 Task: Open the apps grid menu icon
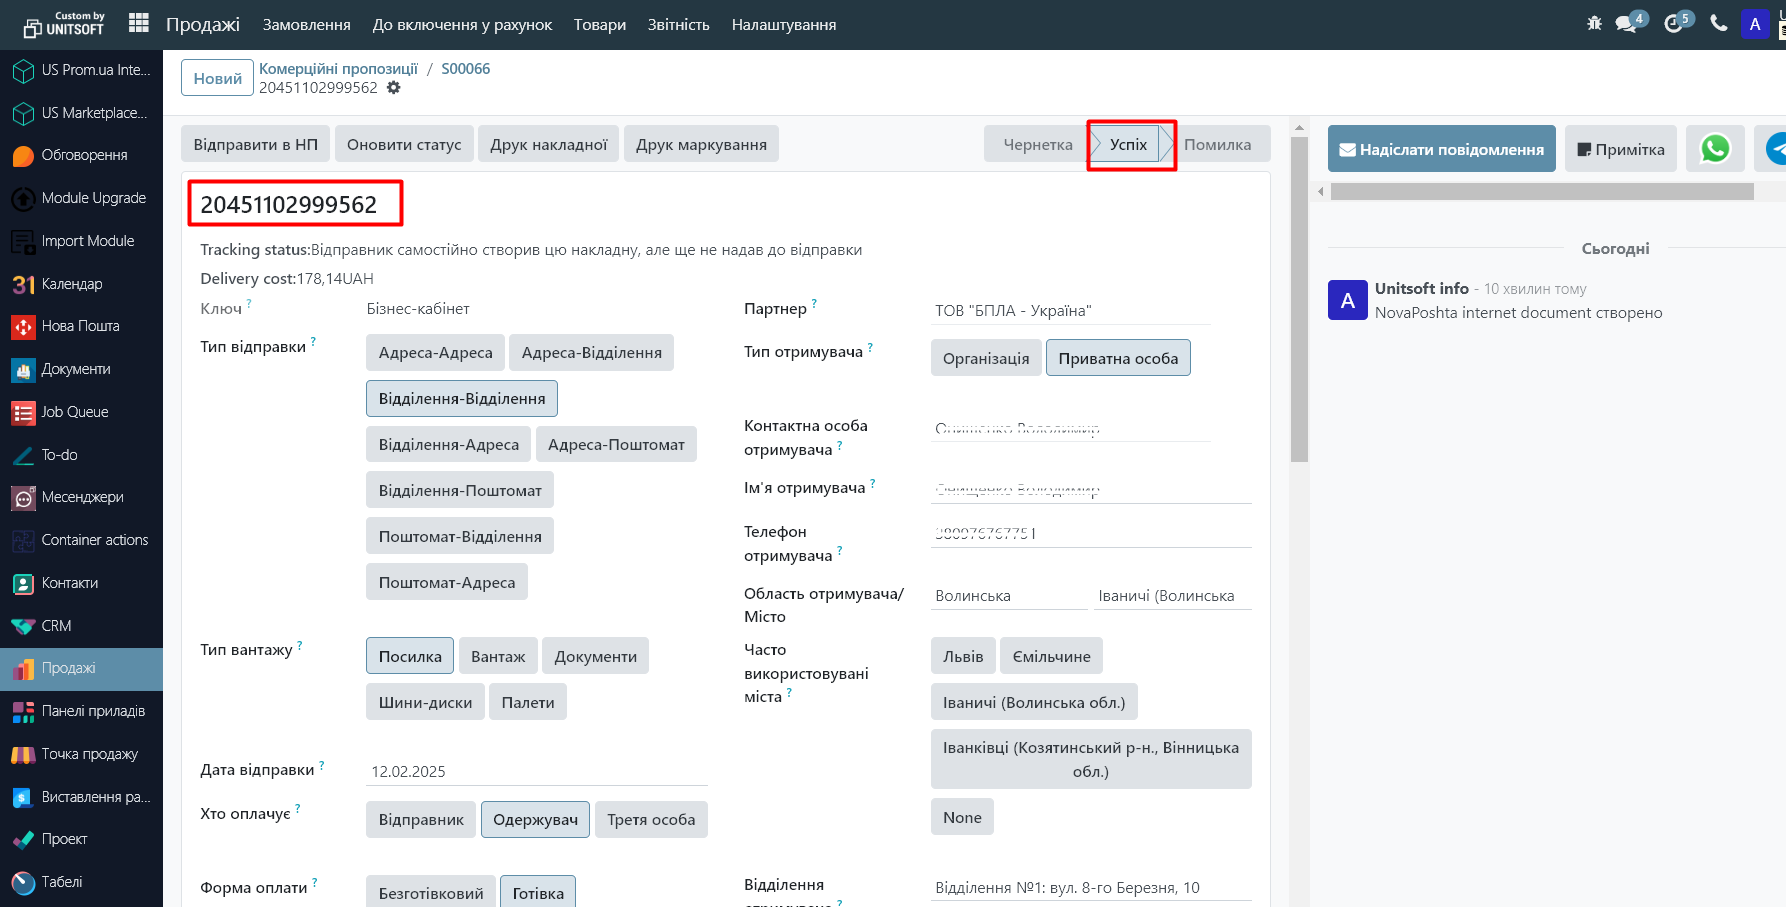click(139, 23)
